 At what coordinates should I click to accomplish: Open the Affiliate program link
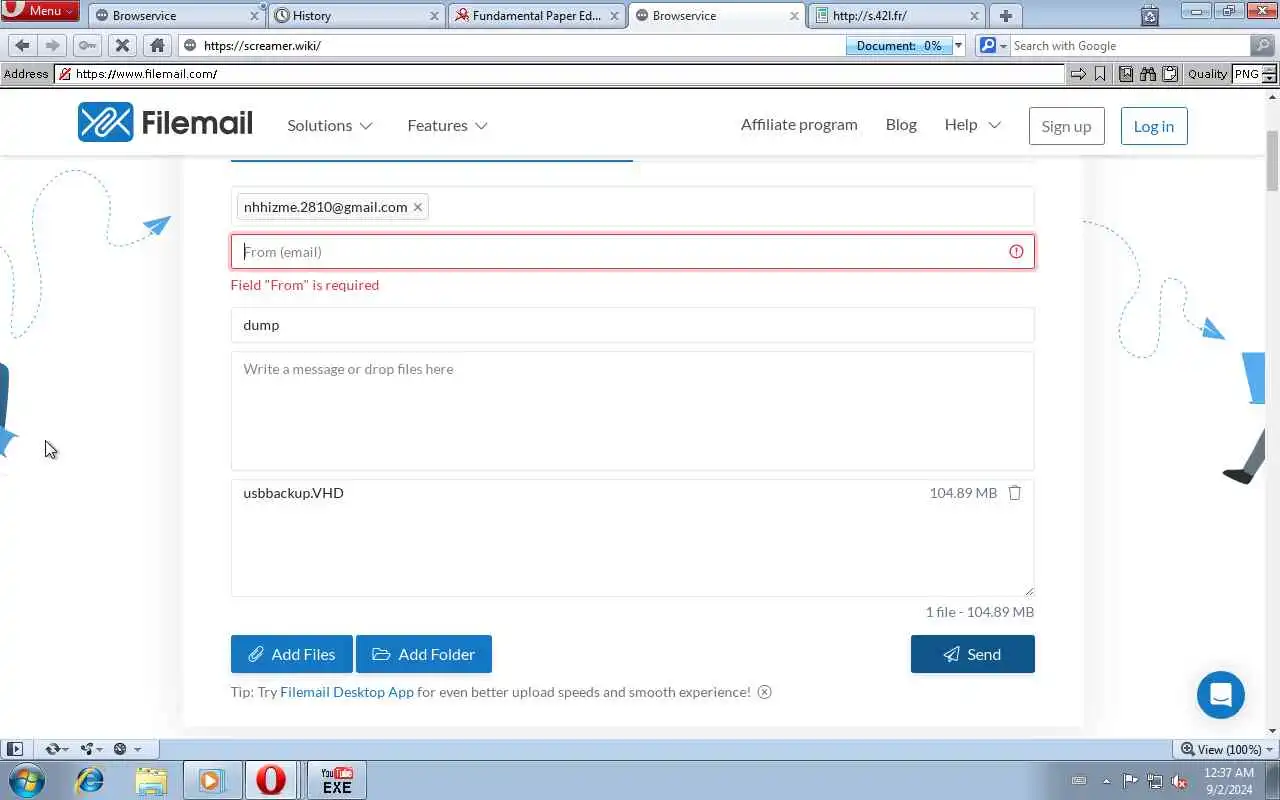[799, 124]
